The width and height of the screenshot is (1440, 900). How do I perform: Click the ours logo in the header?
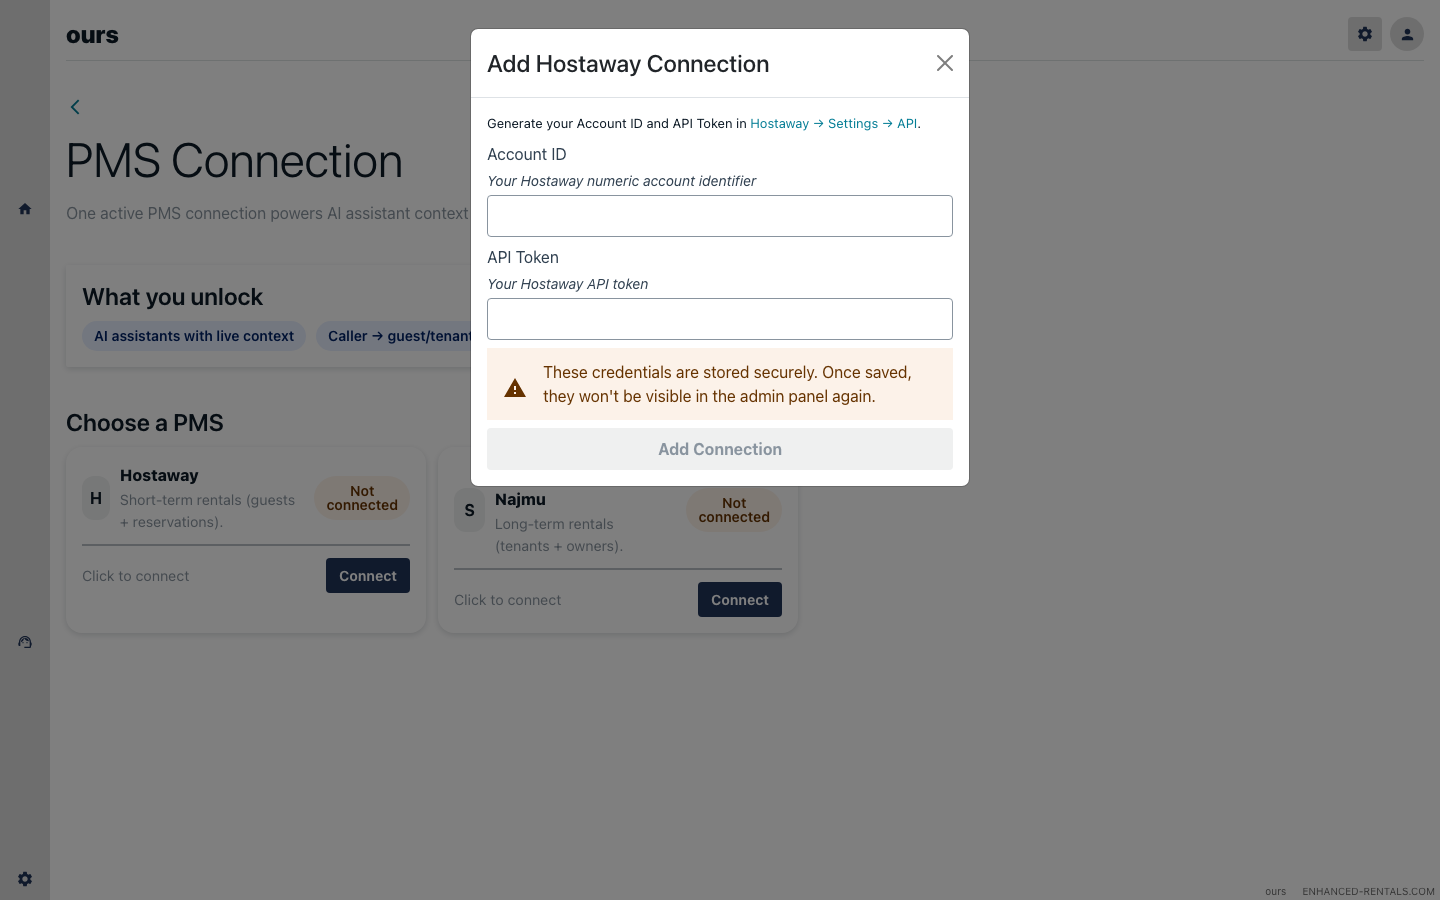click(x=92, y=33)
